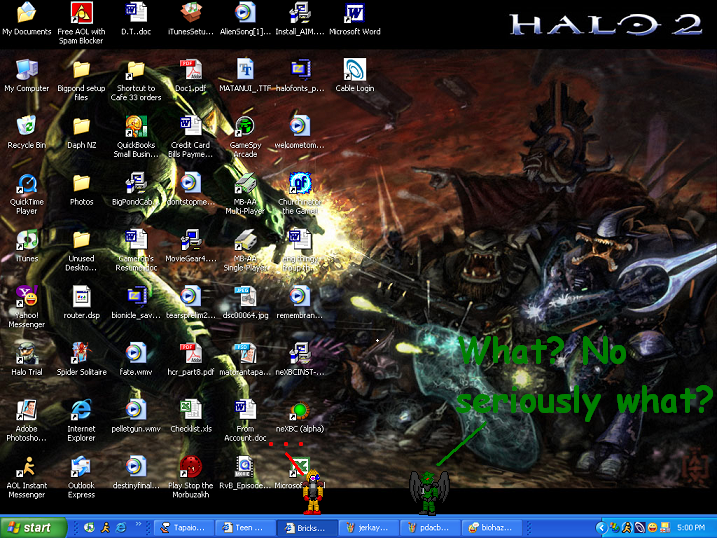Expand the Quick Launch overflow chevron
The width and height of the screenshot is (717, 538).
[138, 523]
